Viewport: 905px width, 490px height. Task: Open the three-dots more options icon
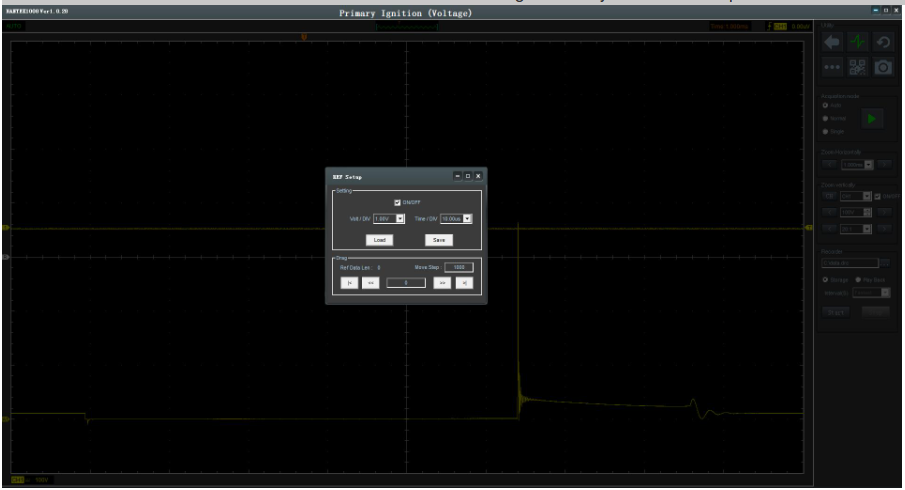tap(832, 68)
